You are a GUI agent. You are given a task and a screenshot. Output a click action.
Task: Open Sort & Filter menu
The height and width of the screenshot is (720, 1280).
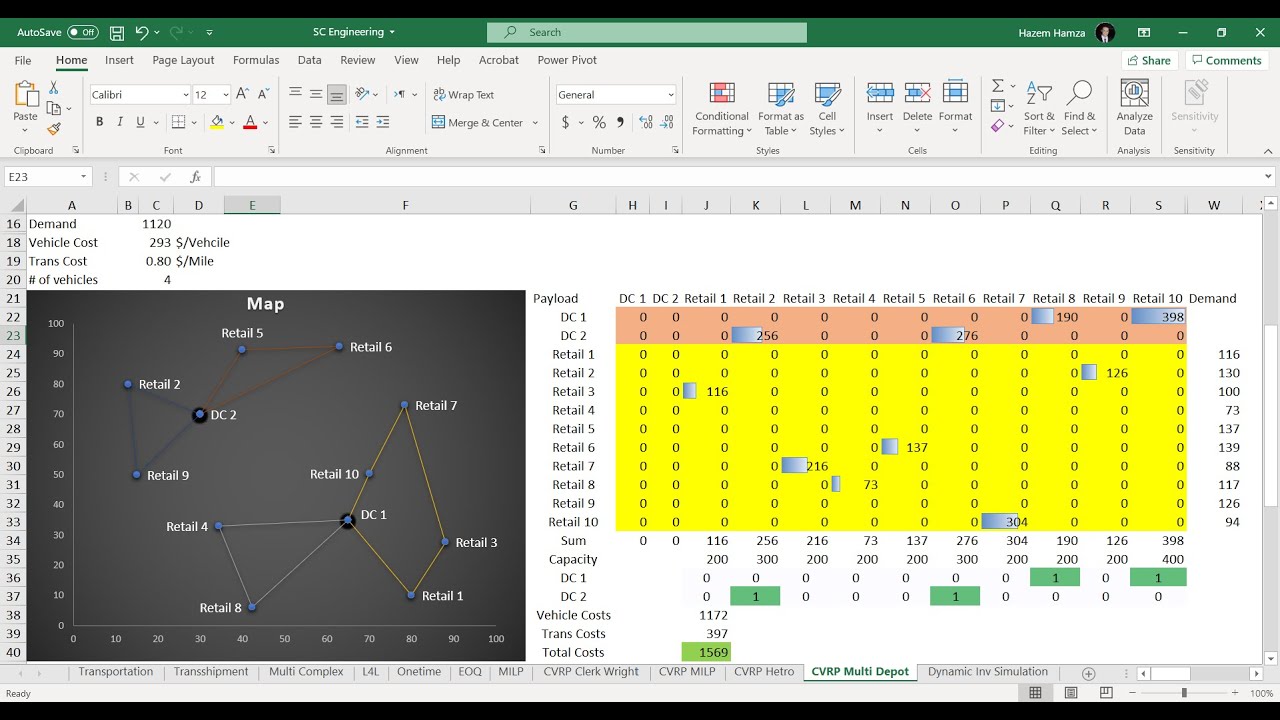coord(1040,109)
